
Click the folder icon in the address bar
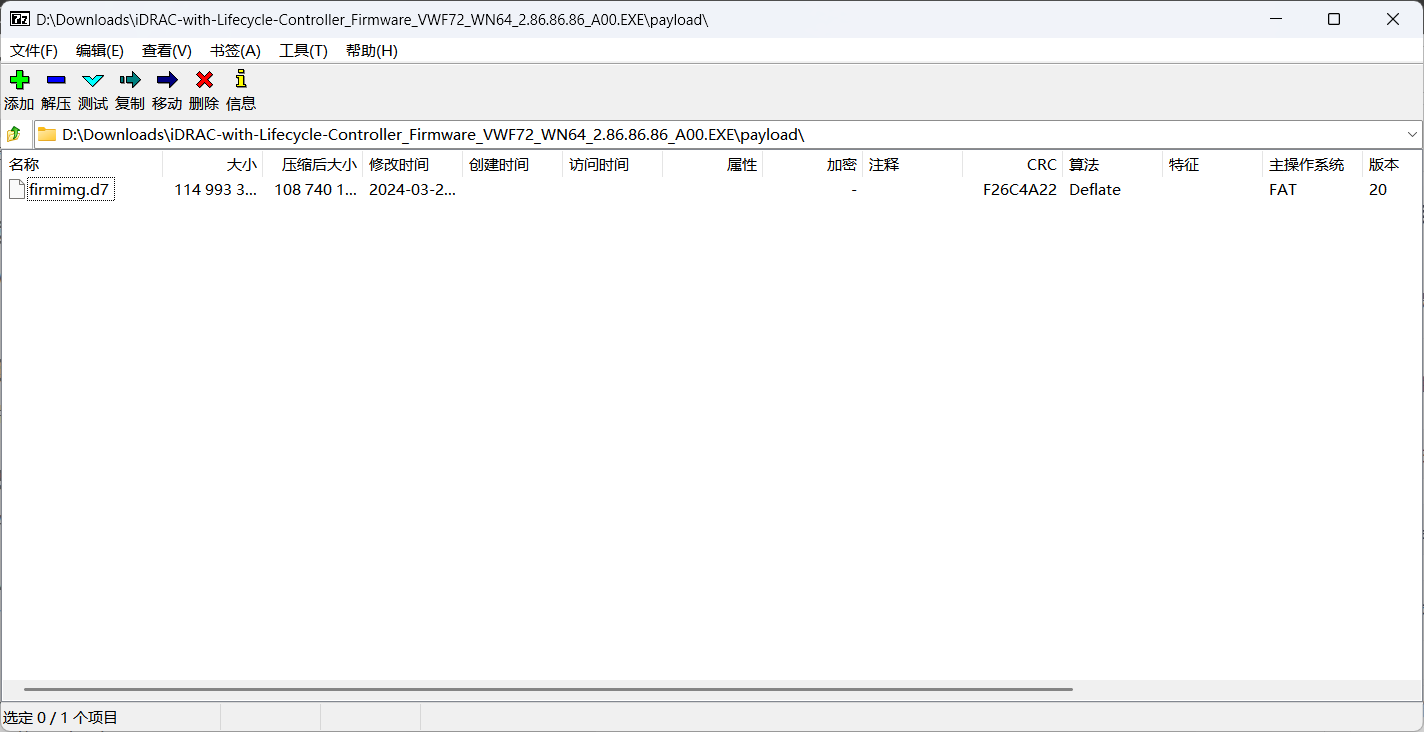47,134
